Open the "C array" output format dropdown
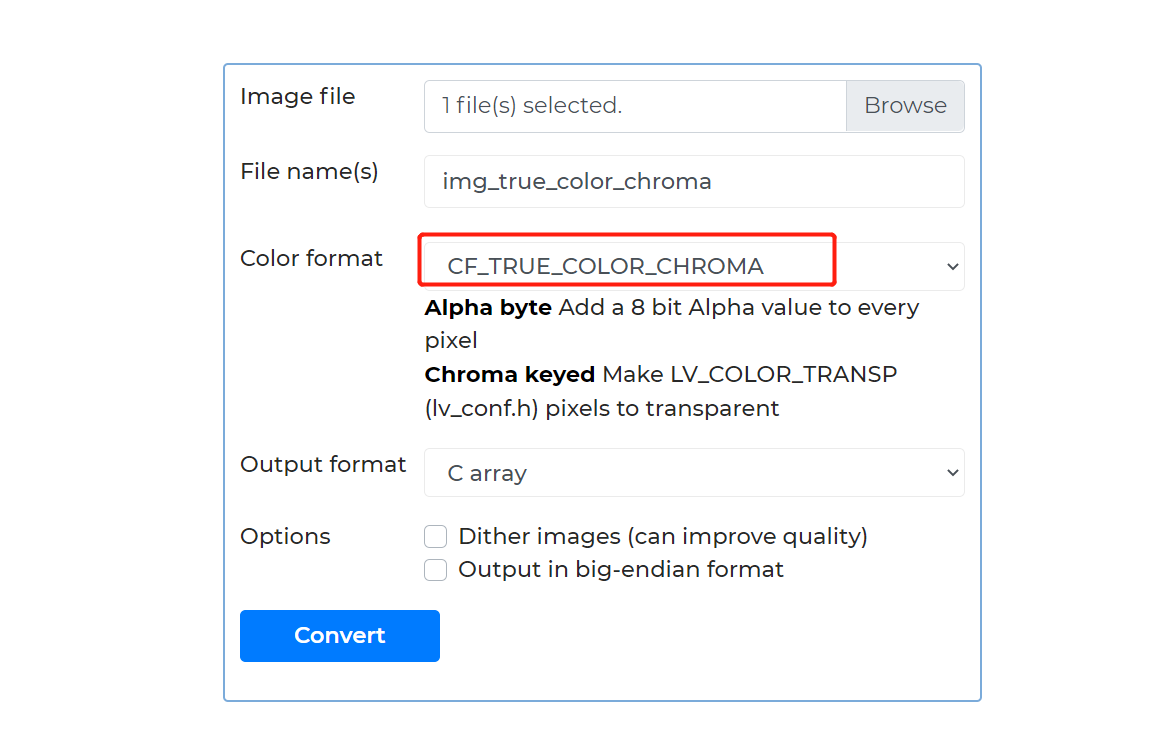The image size is (1175, 754). point(690,473)
